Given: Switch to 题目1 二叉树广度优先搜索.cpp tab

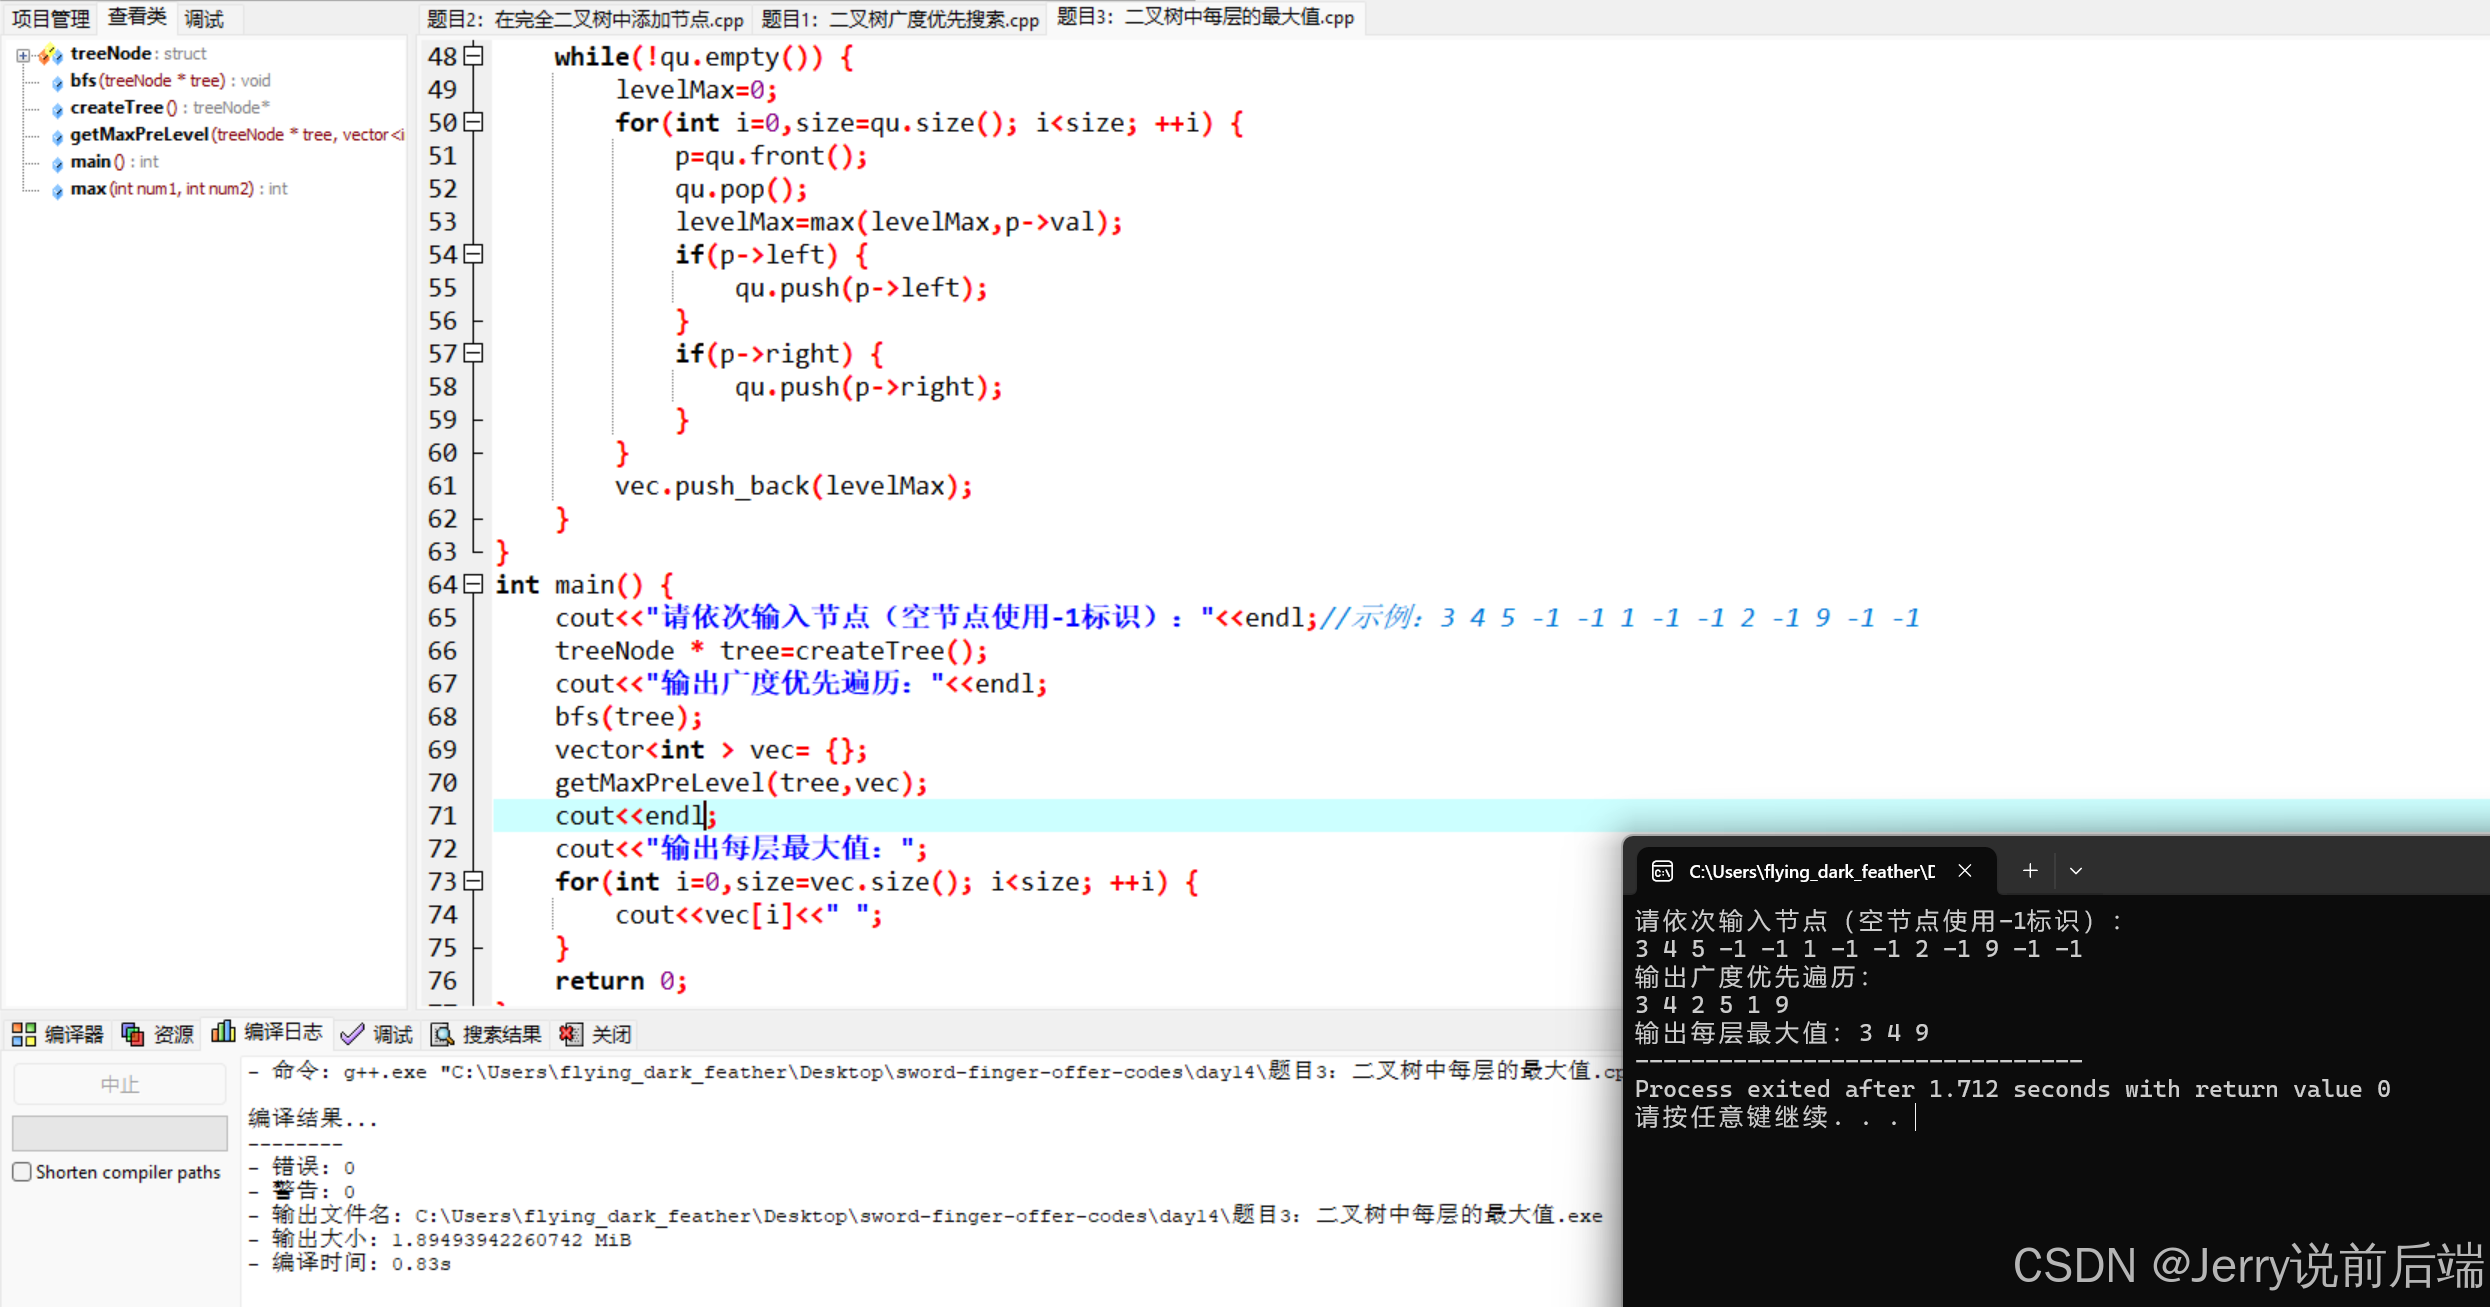Looking at the screenshot, I should point(899,18).
